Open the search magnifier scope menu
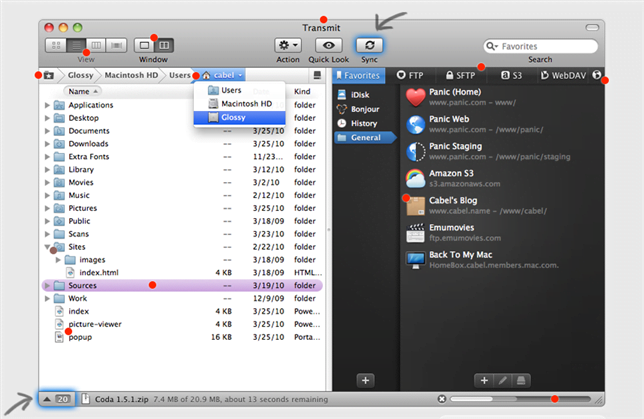This screenshot has width=644, height=419. [x=492, y=46]
